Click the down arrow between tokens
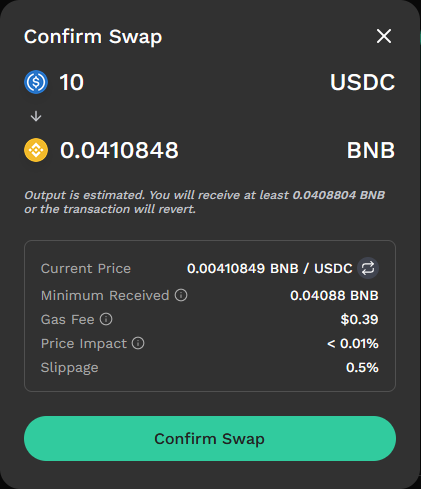This screenshot has width=421, height=489. [36, 116]
